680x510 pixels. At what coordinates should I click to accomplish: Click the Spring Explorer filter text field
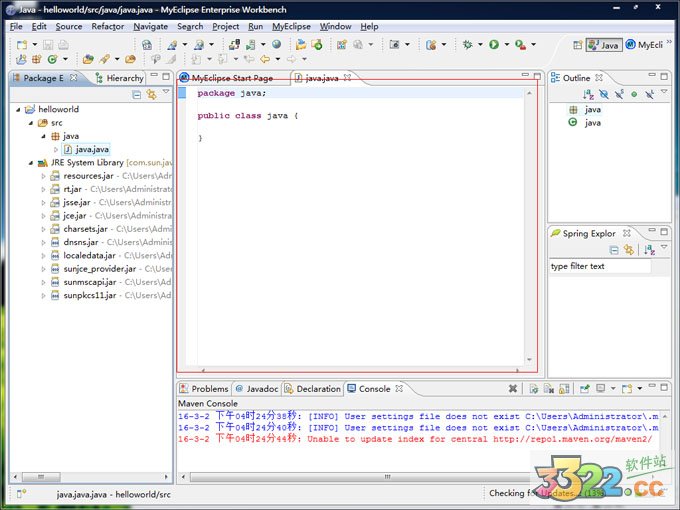599,267
